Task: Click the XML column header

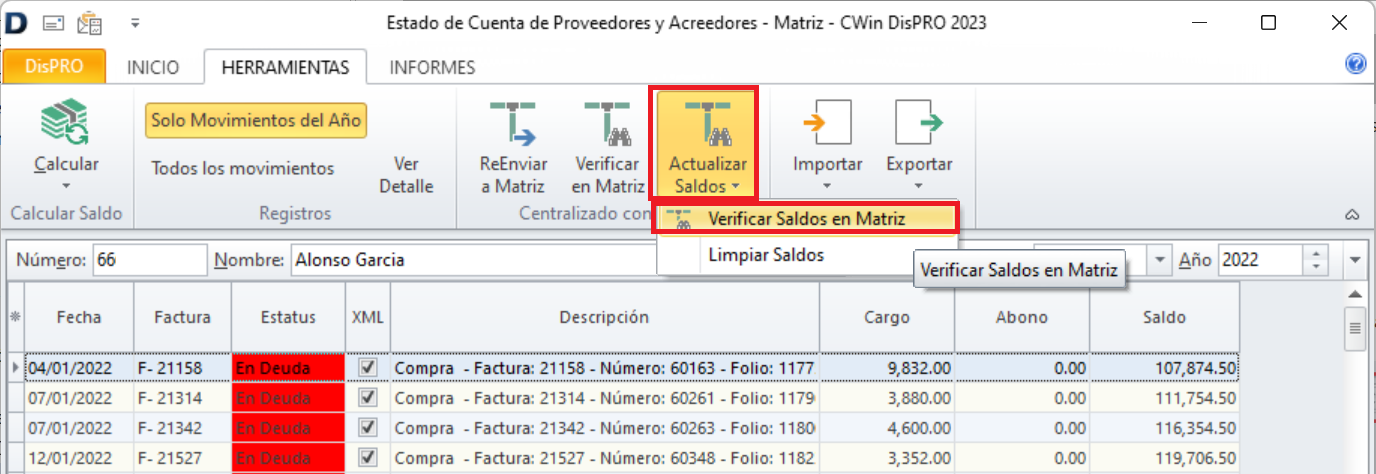Action: click(368, 317)
